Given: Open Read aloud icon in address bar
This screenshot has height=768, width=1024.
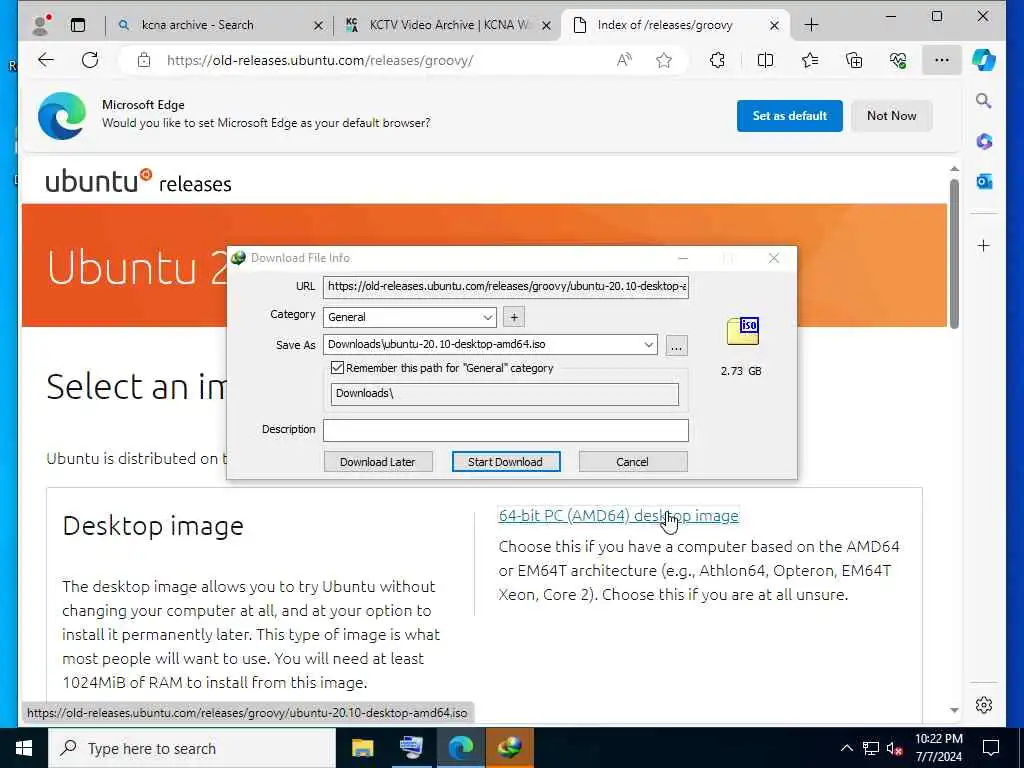Looking at the screenshot, I should 624,61.
